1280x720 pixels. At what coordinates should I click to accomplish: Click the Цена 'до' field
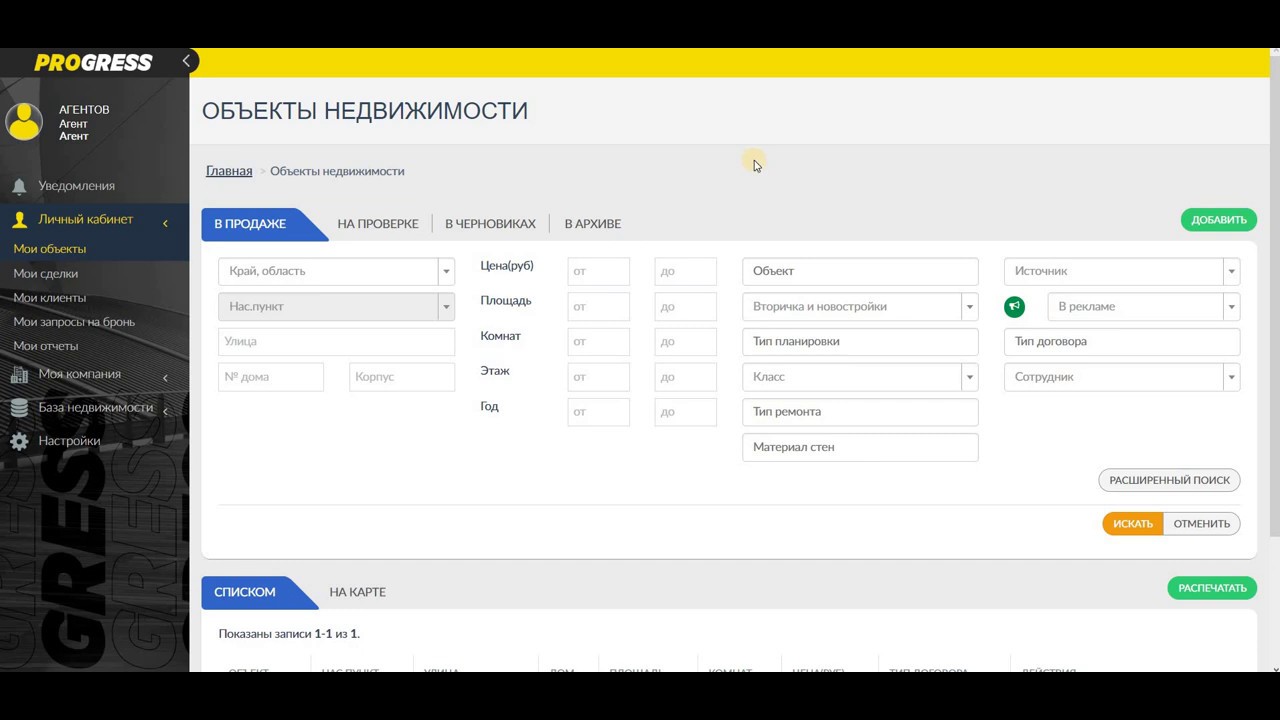[686, 271]
